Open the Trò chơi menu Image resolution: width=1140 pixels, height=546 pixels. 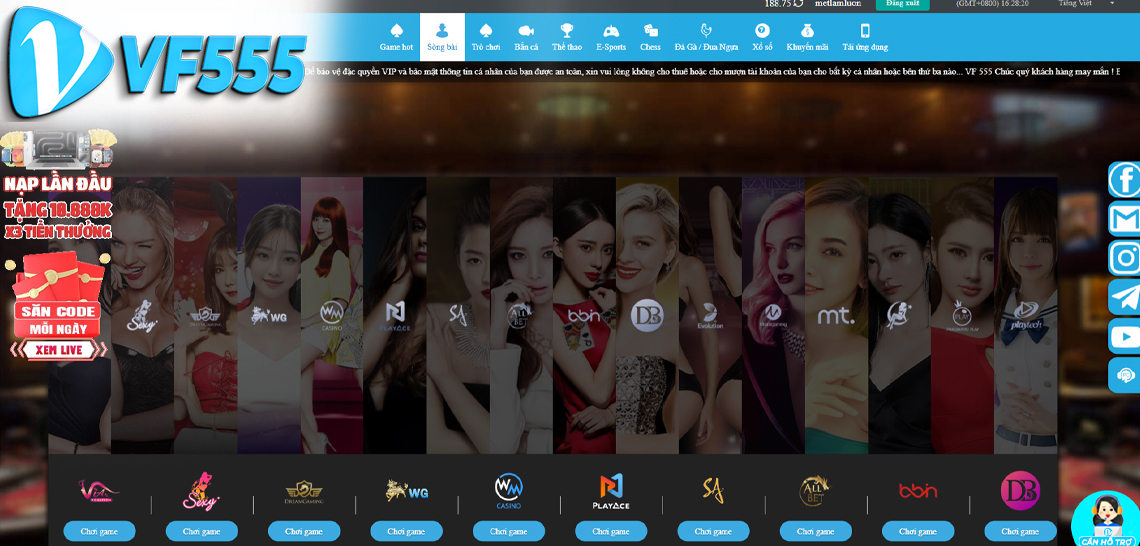(x=486, y=37)
